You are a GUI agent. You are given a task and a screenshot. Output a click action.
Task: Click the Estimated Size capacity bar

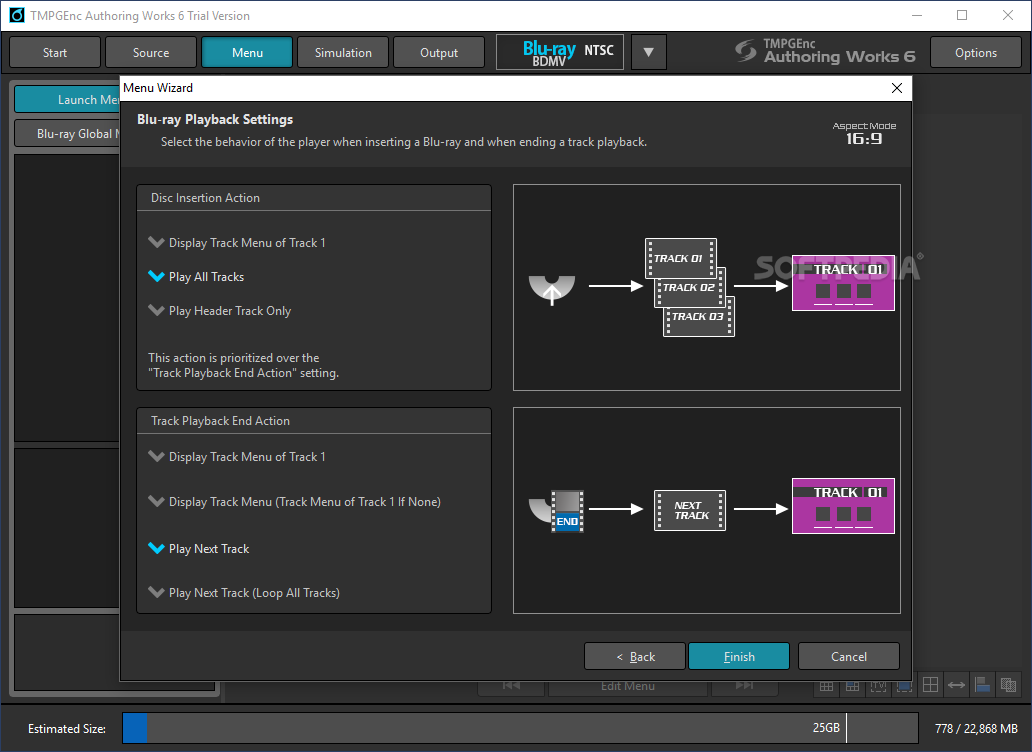pos(520,728)
